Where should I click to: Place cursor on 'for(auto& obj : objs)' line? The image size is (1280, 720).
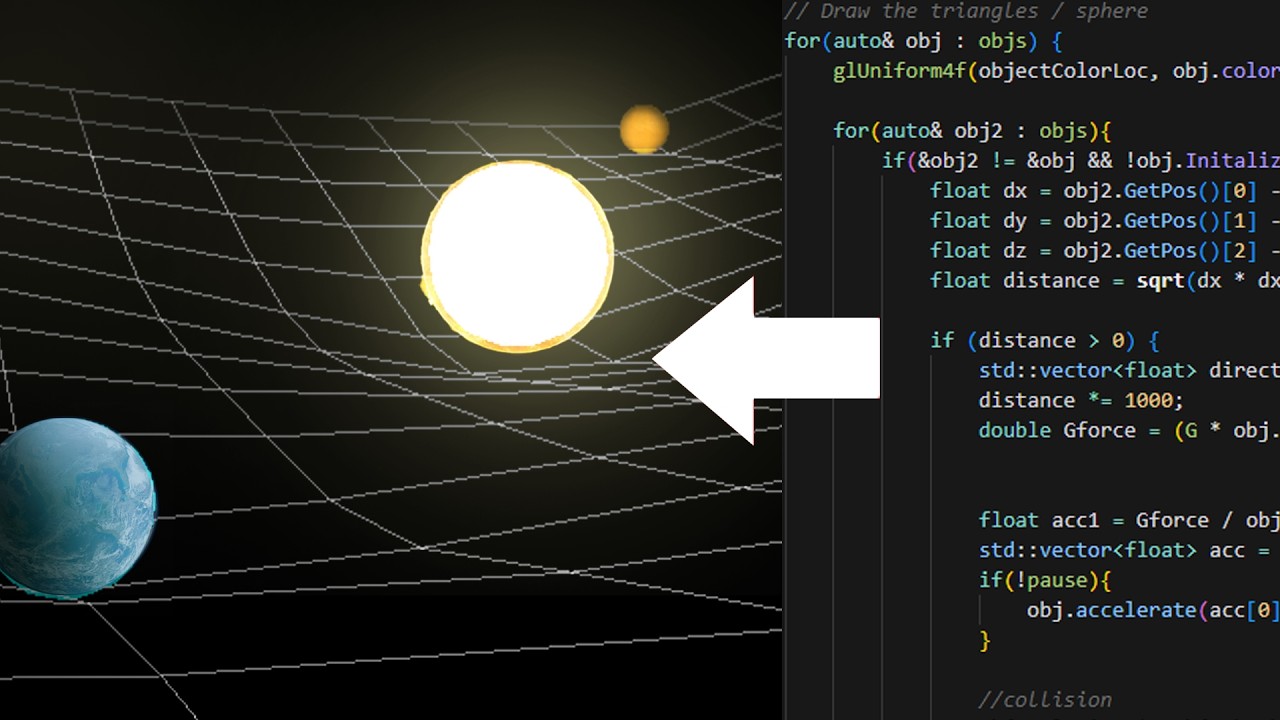point(922,41)
